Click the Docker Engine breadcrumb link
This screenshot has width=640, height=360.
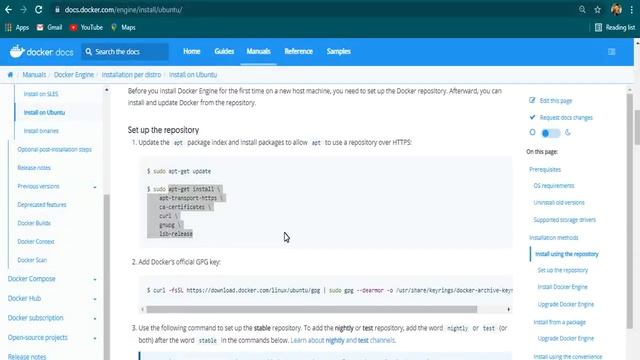tap(74, 75)
